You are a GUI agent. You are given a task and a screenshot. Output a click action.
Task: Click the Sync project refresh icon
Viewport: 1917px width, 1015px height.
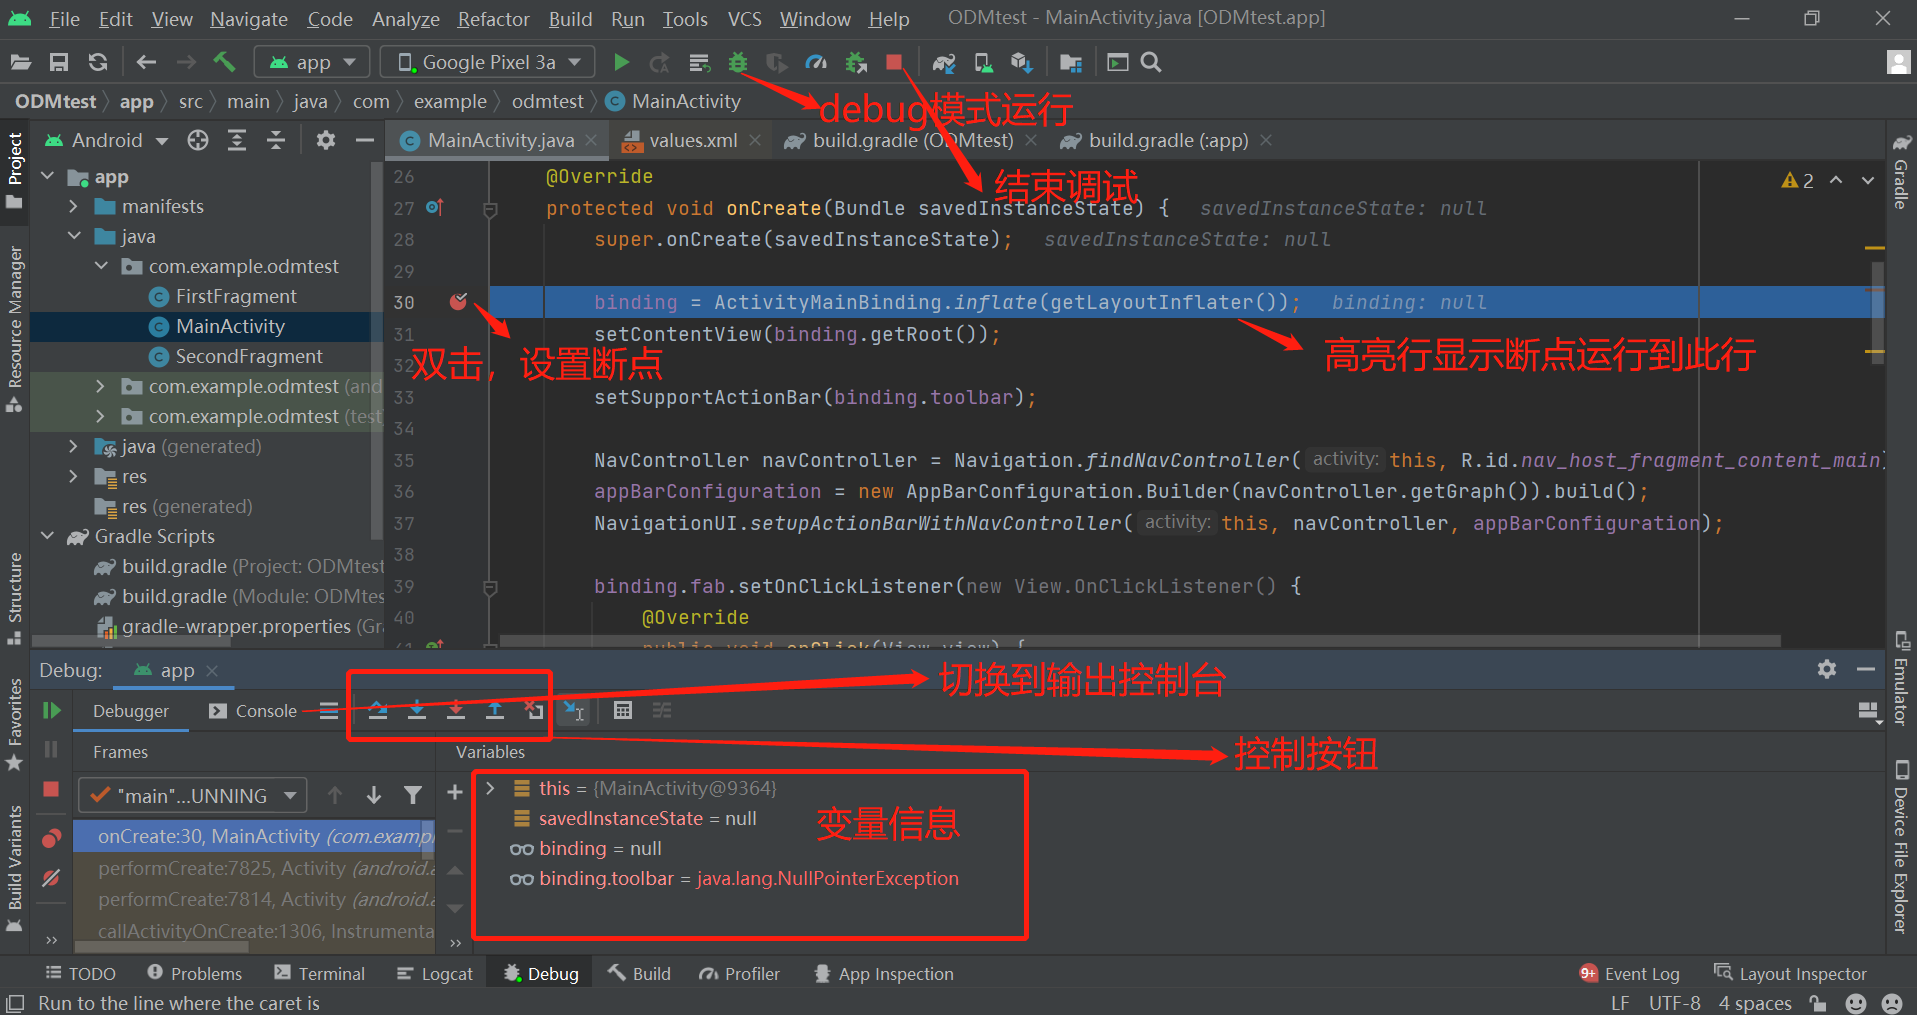pos(98,63)
